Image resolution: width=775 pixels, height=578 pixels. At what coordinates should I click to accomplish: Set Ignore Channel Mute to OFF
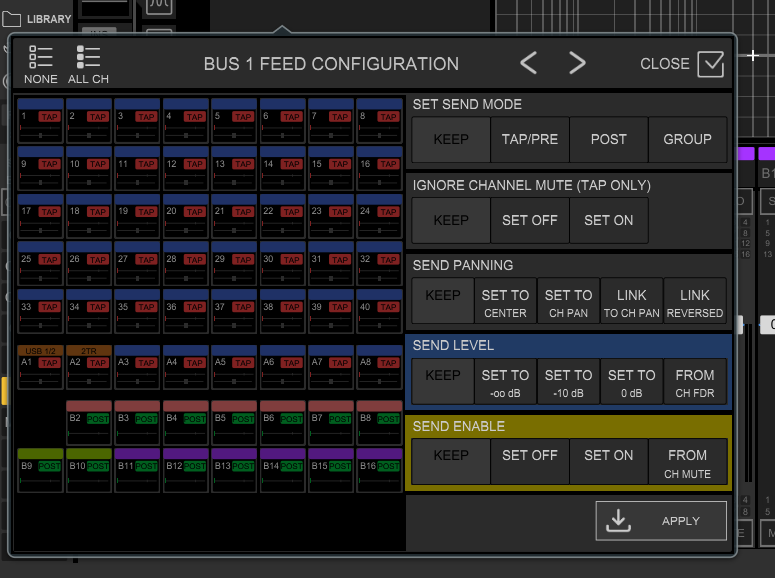529,221
